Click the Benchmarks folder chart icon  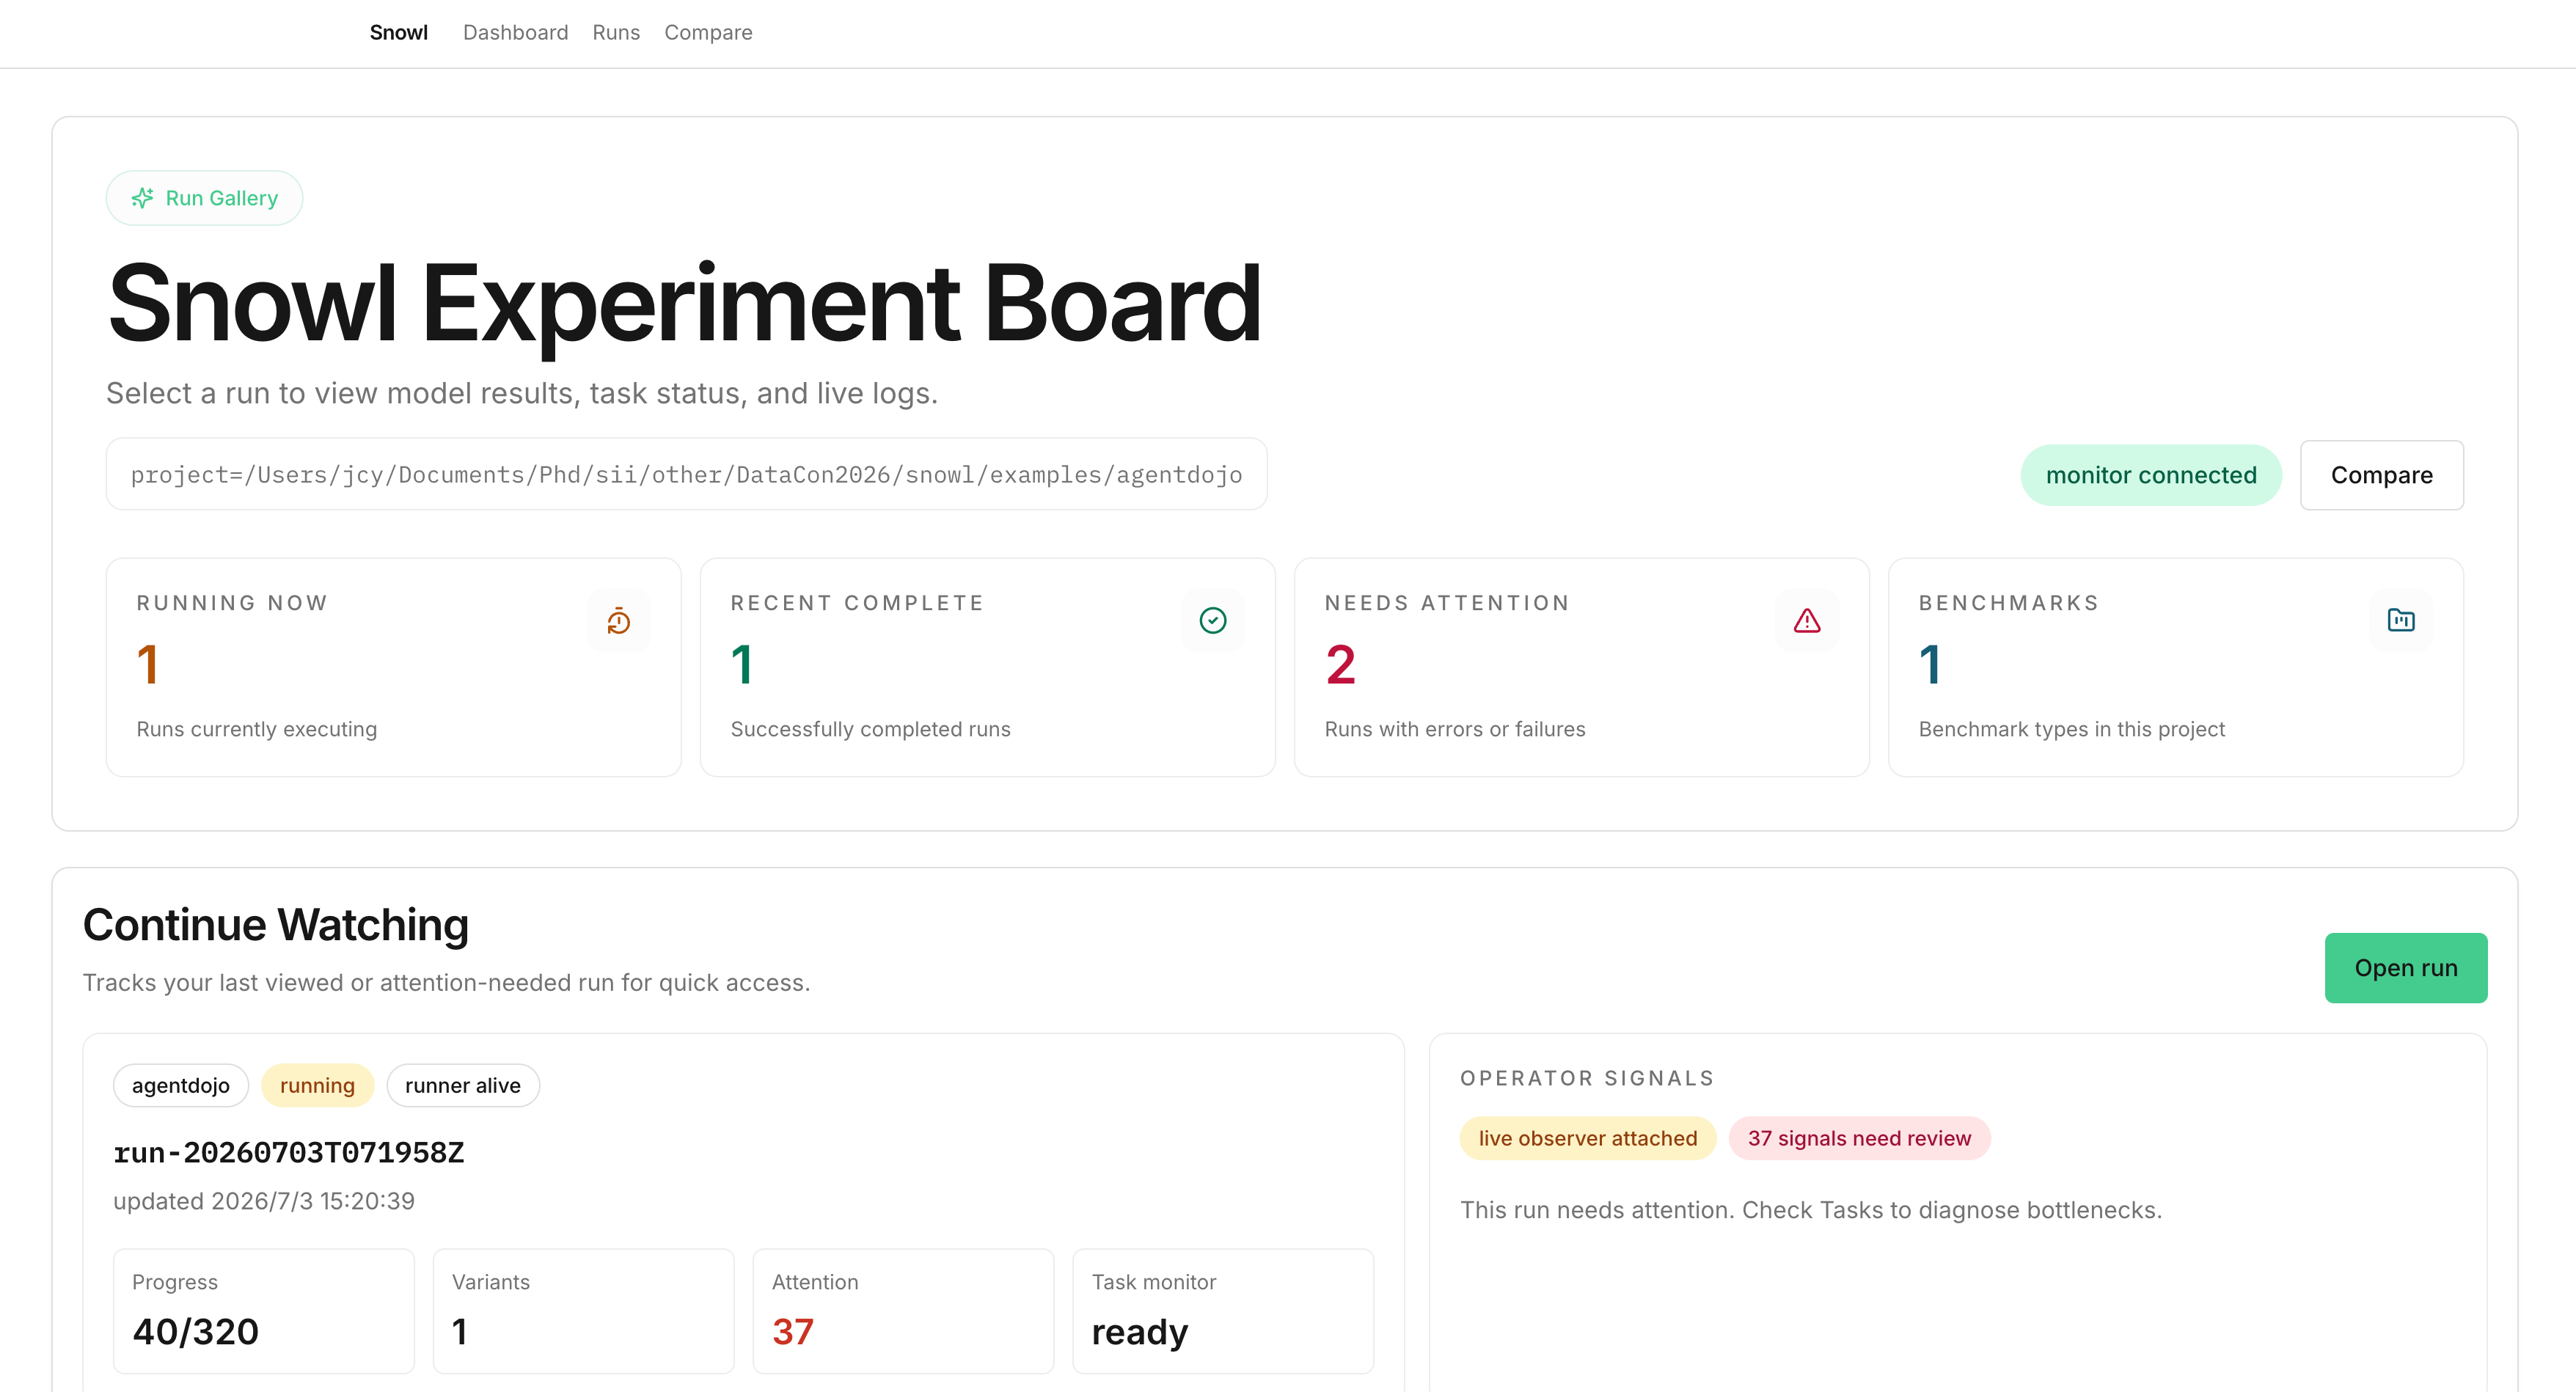(2401, 621)
